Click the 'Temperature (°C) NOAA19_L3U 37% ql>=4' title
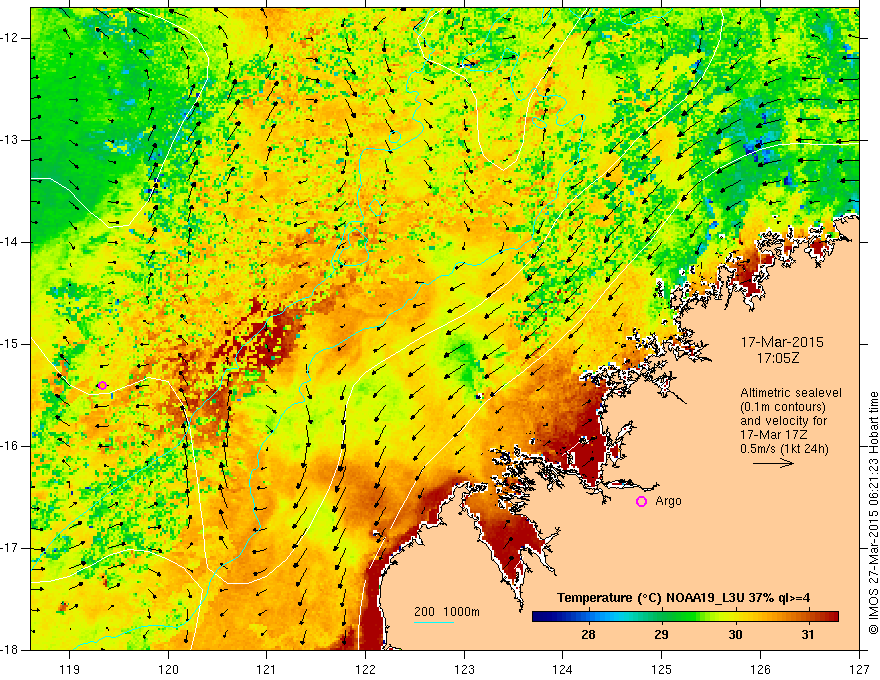Screen dimensions: 880x680 [x=683, y=598]
